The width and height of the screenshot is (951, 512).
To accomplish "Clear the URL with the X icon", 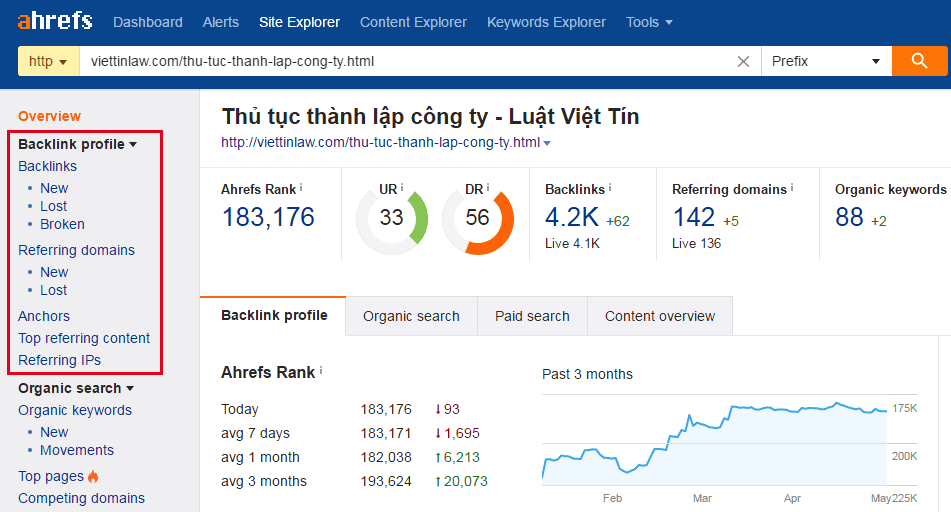I will [743, 61].
